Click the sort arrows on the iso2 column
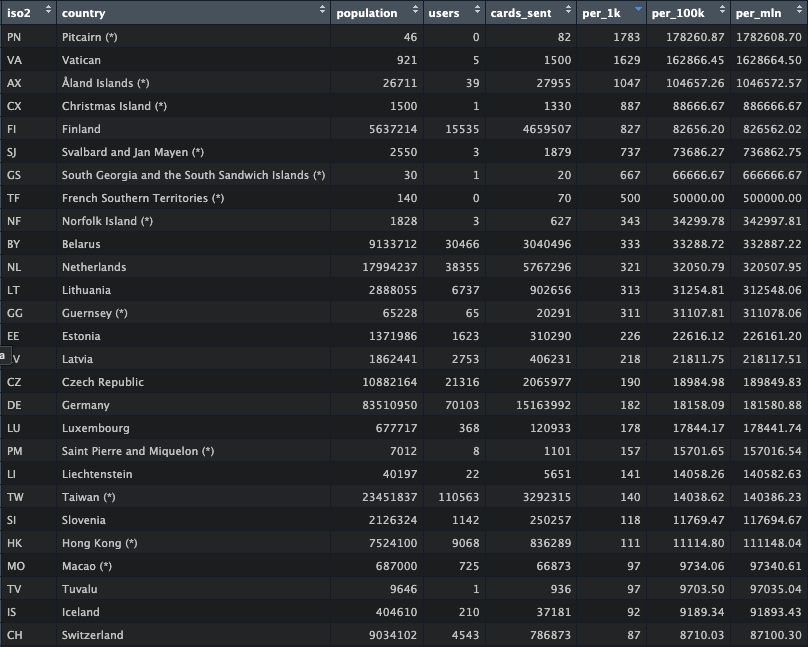Viewport: 808px width, 647px height. [x=46, y=12]
